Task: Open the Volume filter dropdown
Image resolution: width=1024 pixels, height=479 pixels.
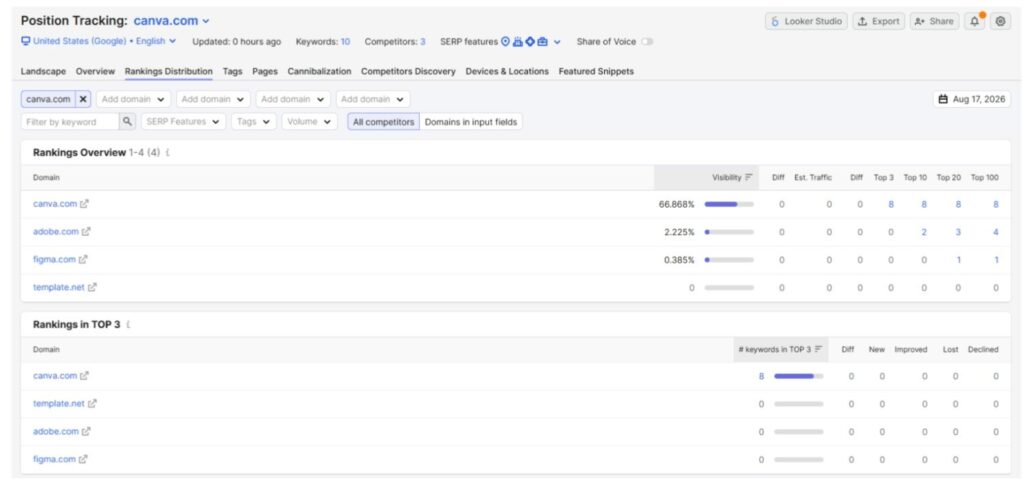Action: [310, 122]
